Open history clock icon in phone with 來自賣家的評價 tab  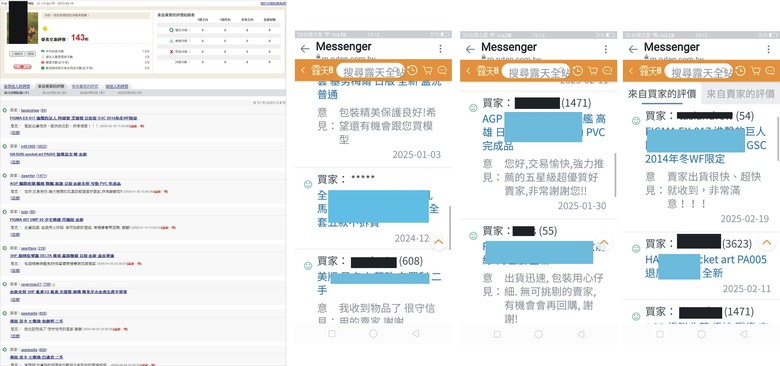coord(740,71)
